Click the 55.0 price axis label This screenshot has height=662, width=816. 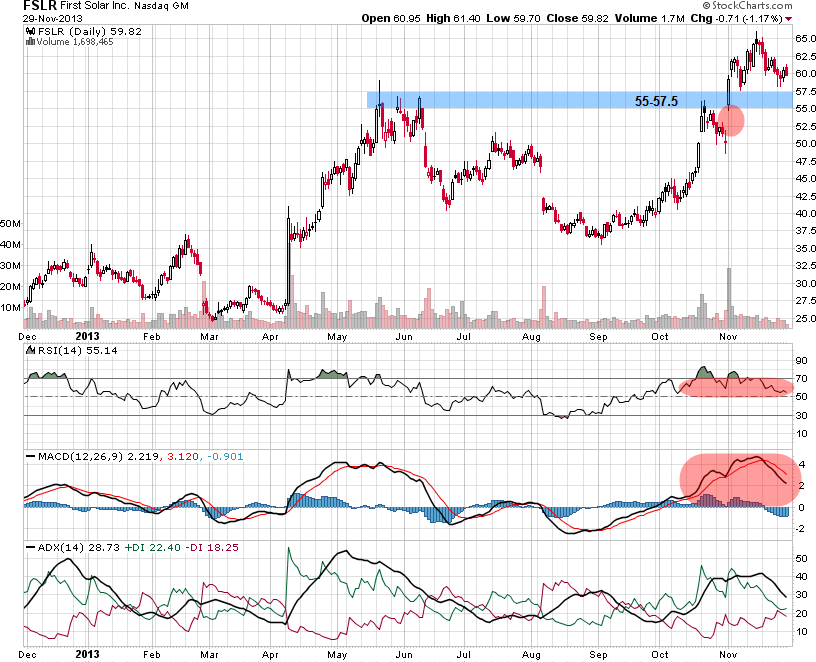(x=805, y=108)
